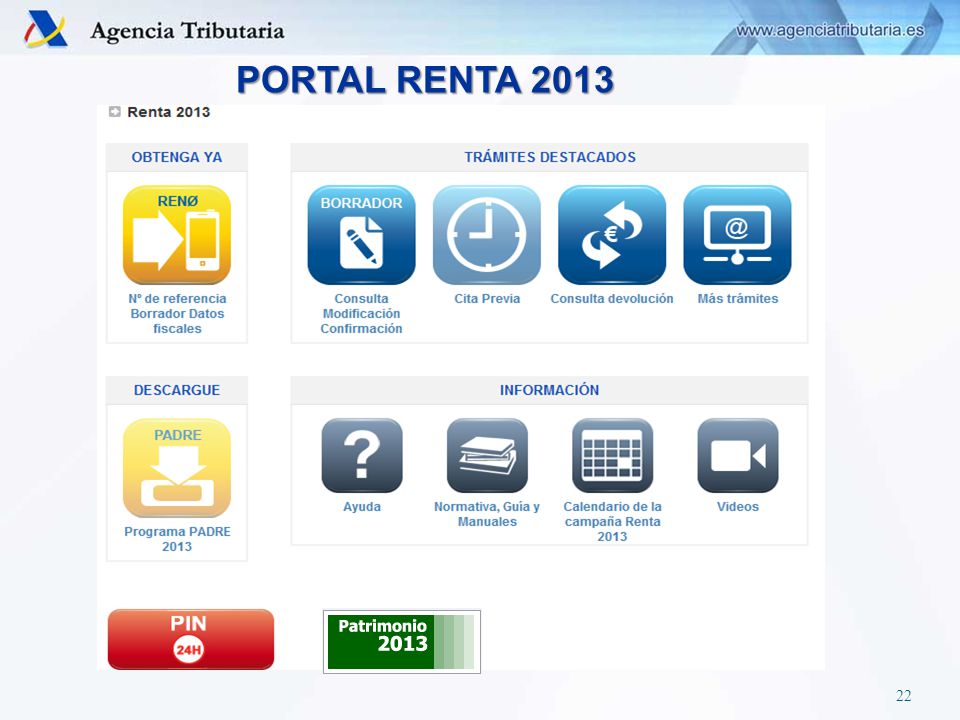Visit www.agenciatributaria.es address

(x=830, y=30)
